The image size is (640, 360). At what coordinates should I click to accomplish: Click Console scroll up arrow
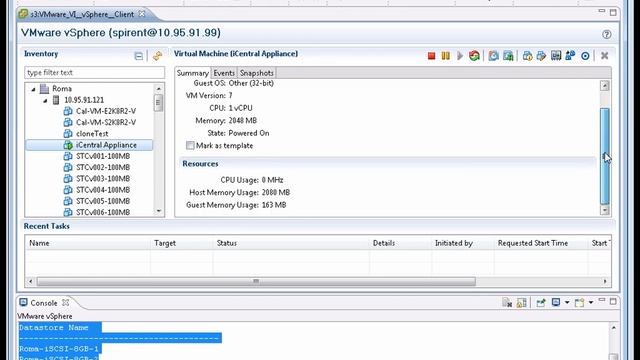pos(613,328)
